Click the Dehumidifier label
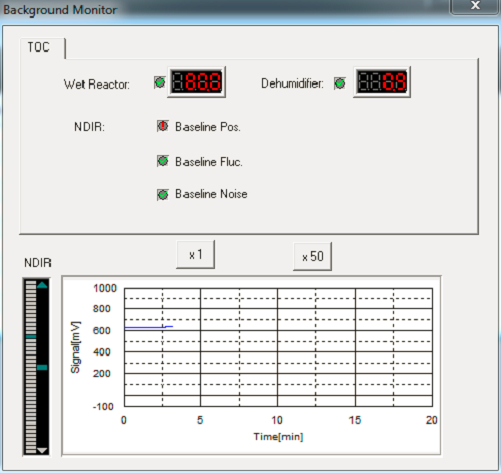Image resolution: width=501 pixels, height=473 pixels. (292, 83)
